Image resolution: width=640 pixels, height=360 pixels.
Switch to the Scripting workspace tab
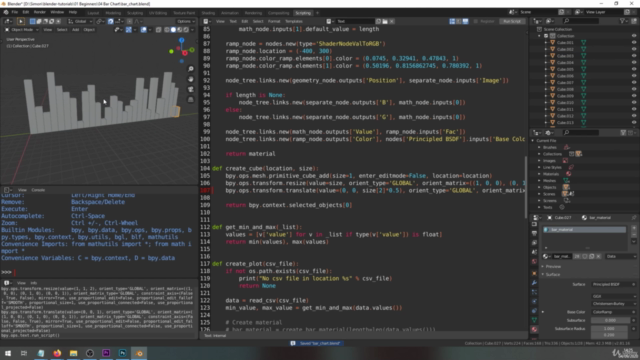click(303, 13)
